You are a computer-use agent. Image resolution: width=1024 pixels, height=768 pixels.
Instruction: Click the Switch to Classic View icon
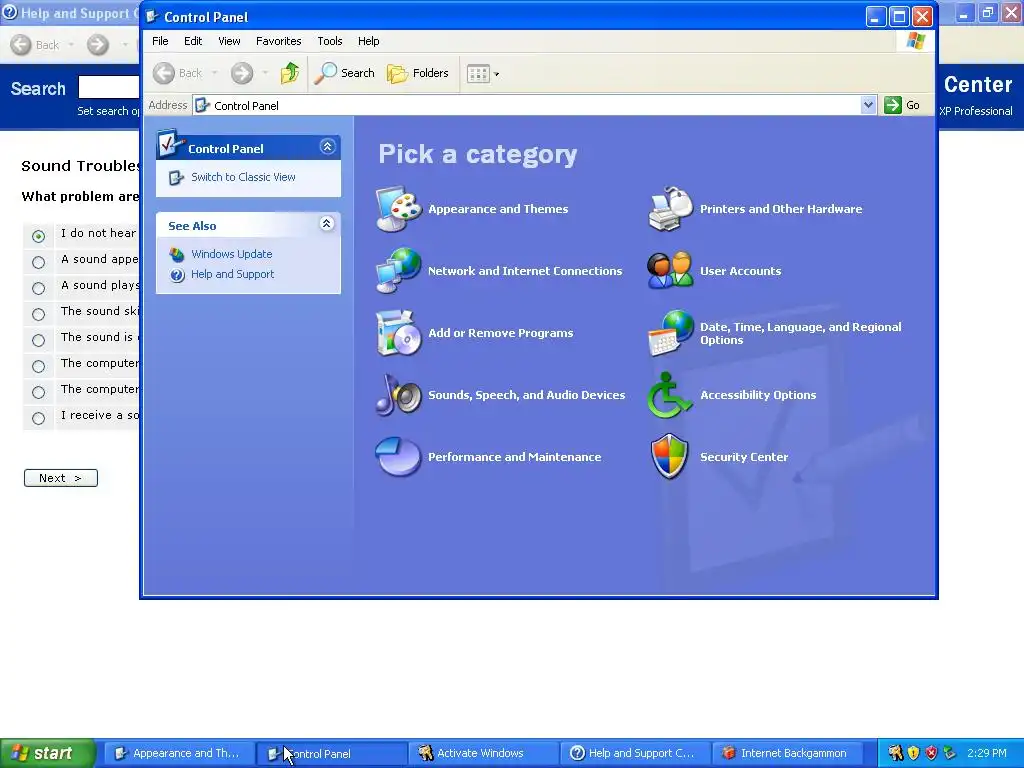pos(176,178)
